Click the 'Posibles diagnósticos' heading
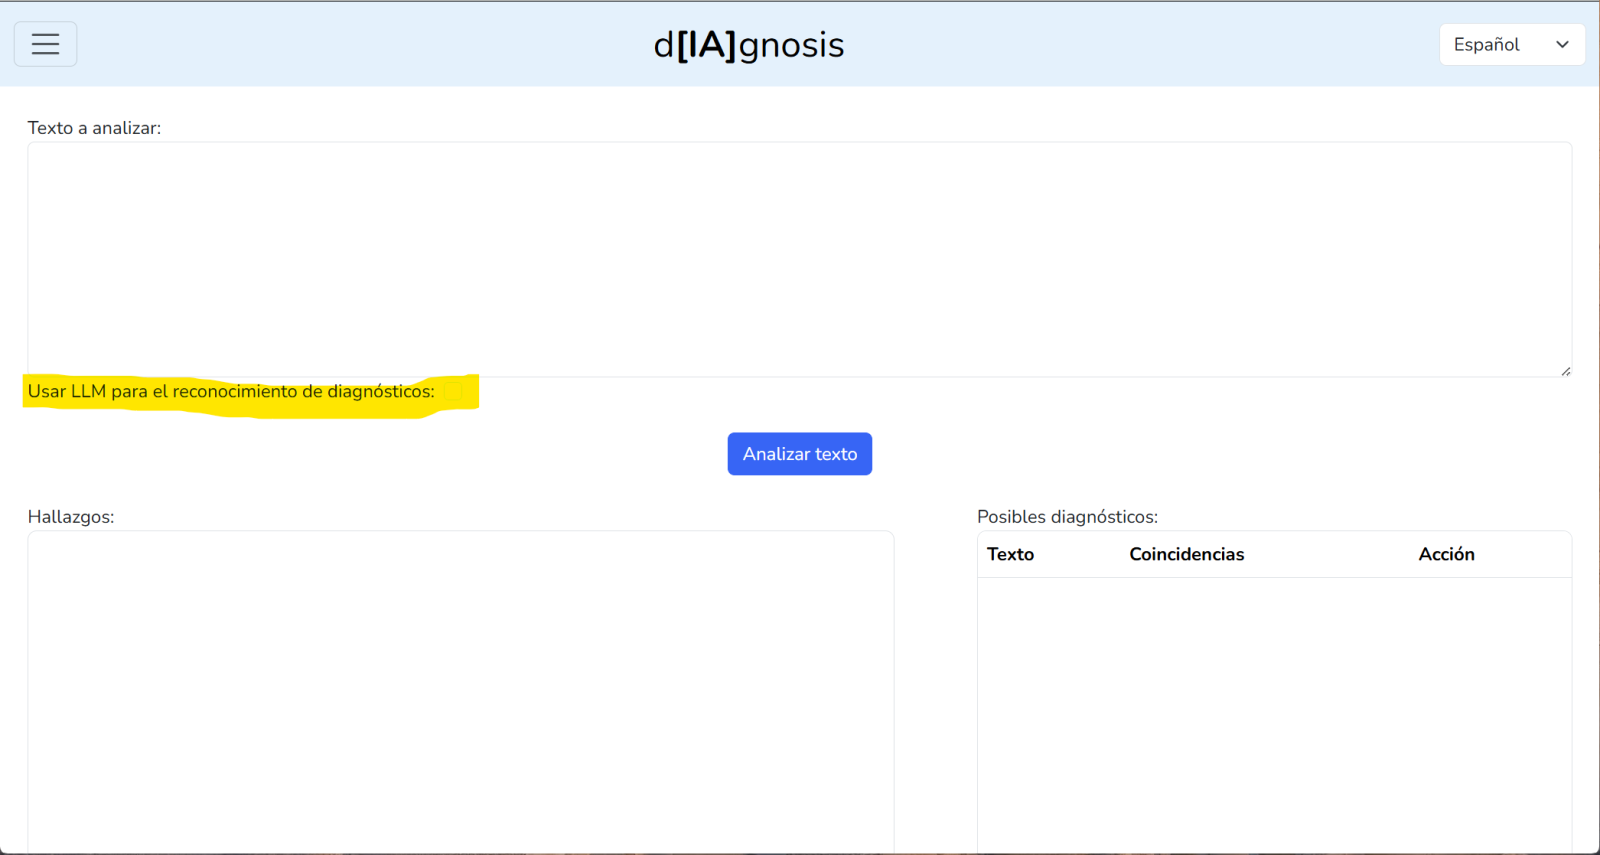The width and height of the screenshot is (1600, 855). 1067,517
